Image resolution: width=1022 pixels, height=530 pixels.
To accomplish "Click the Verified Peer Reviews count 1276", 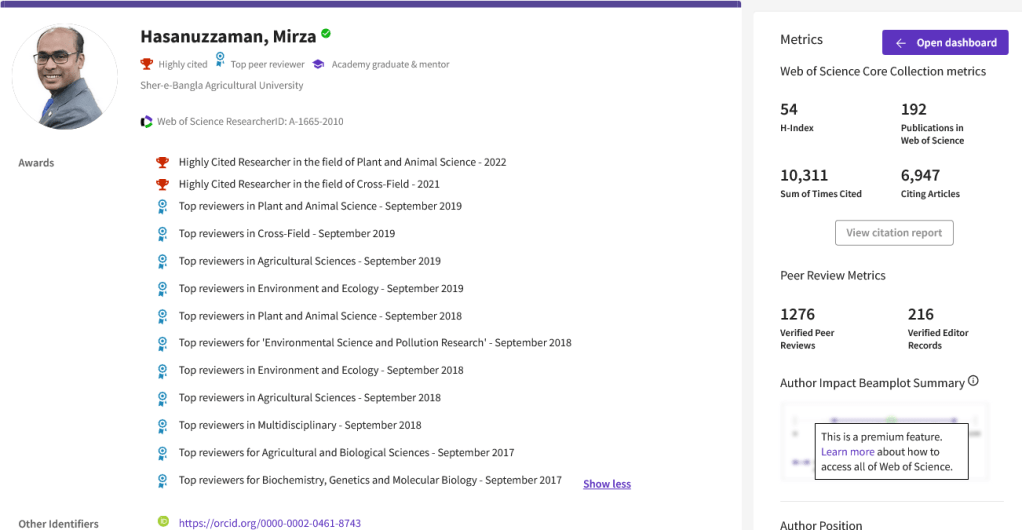I will [x=798, y=314].
